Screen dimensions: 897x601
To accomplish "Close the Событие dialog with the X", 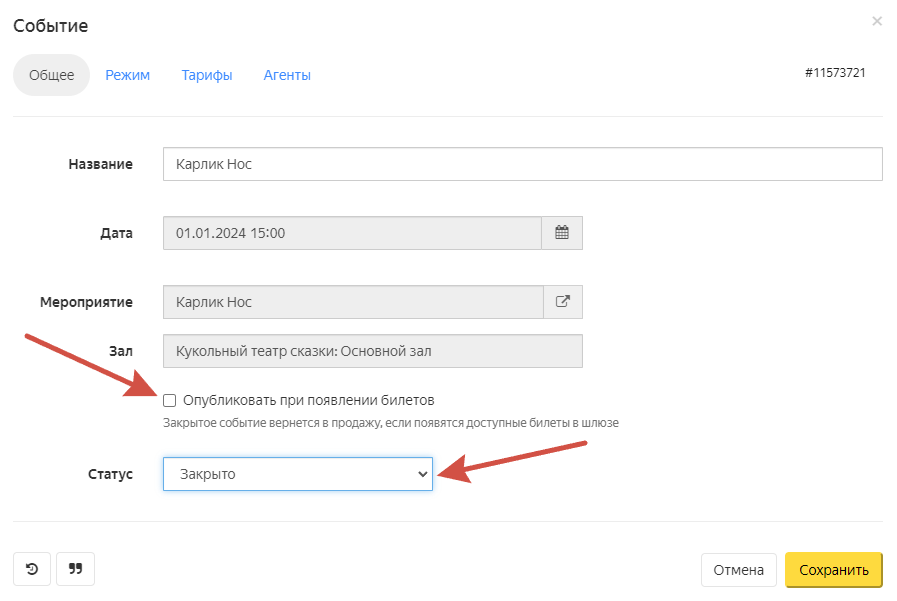I will [x=877, y=21].
